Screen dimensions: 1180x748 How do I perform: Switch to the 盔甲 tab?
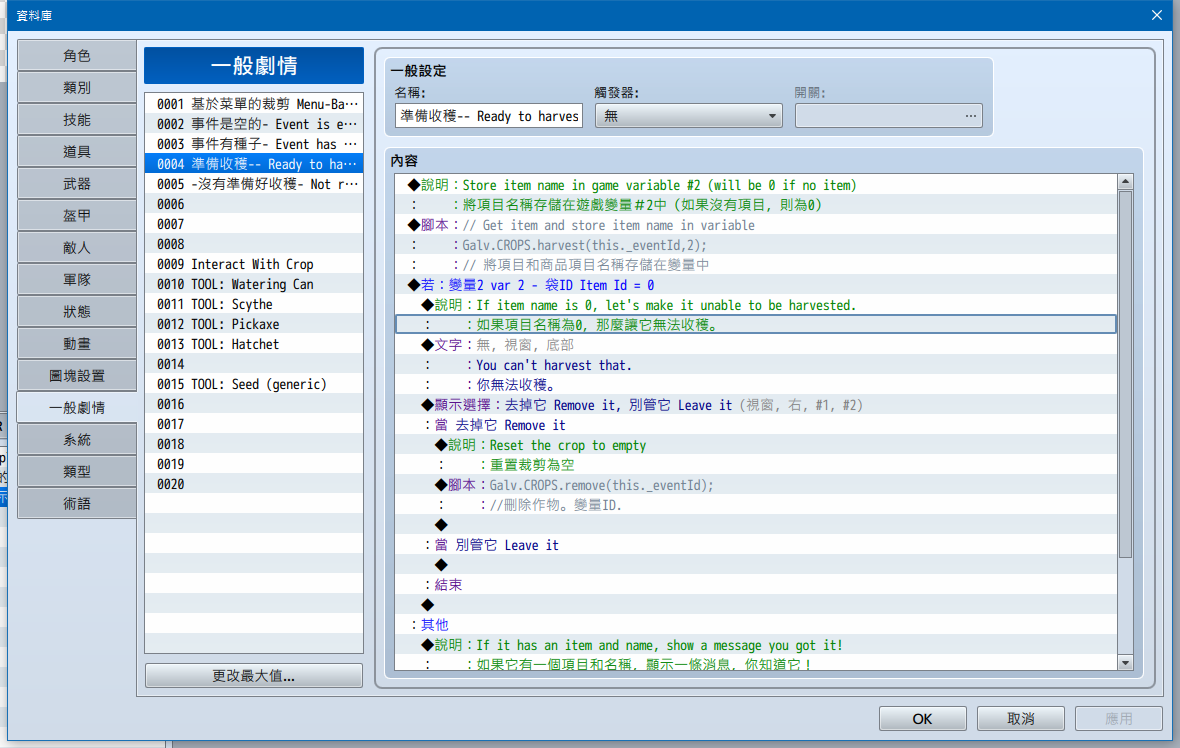coord(77,215)
